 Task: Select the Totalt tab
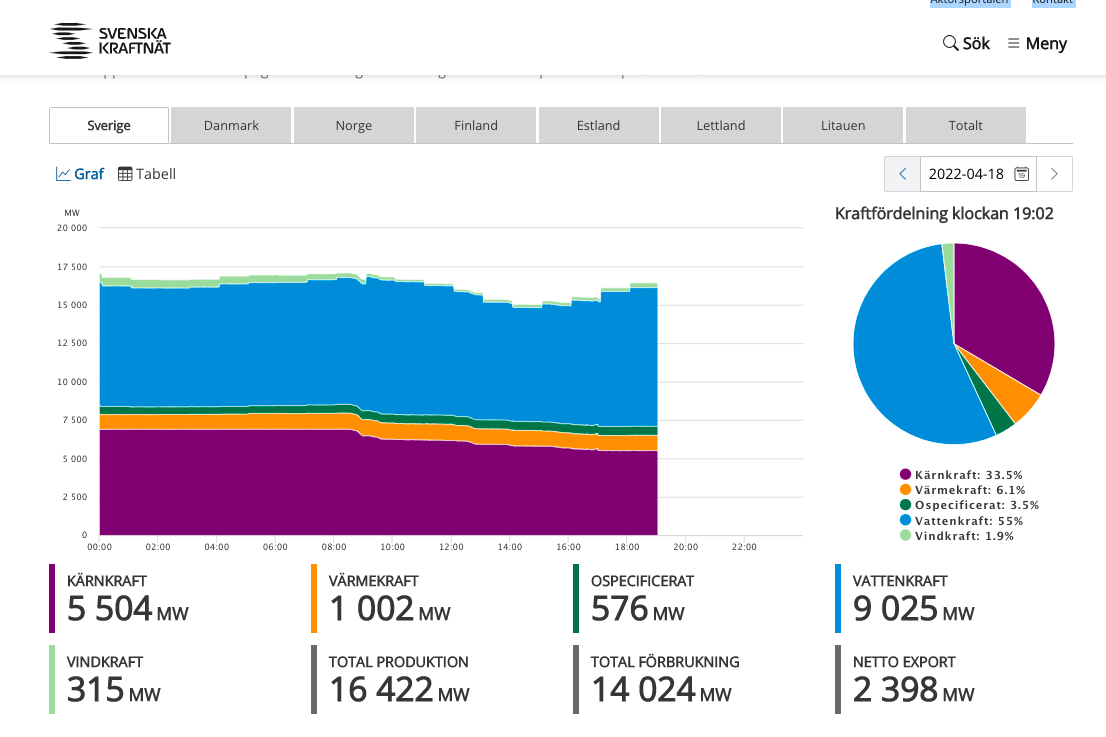[966, 126]
